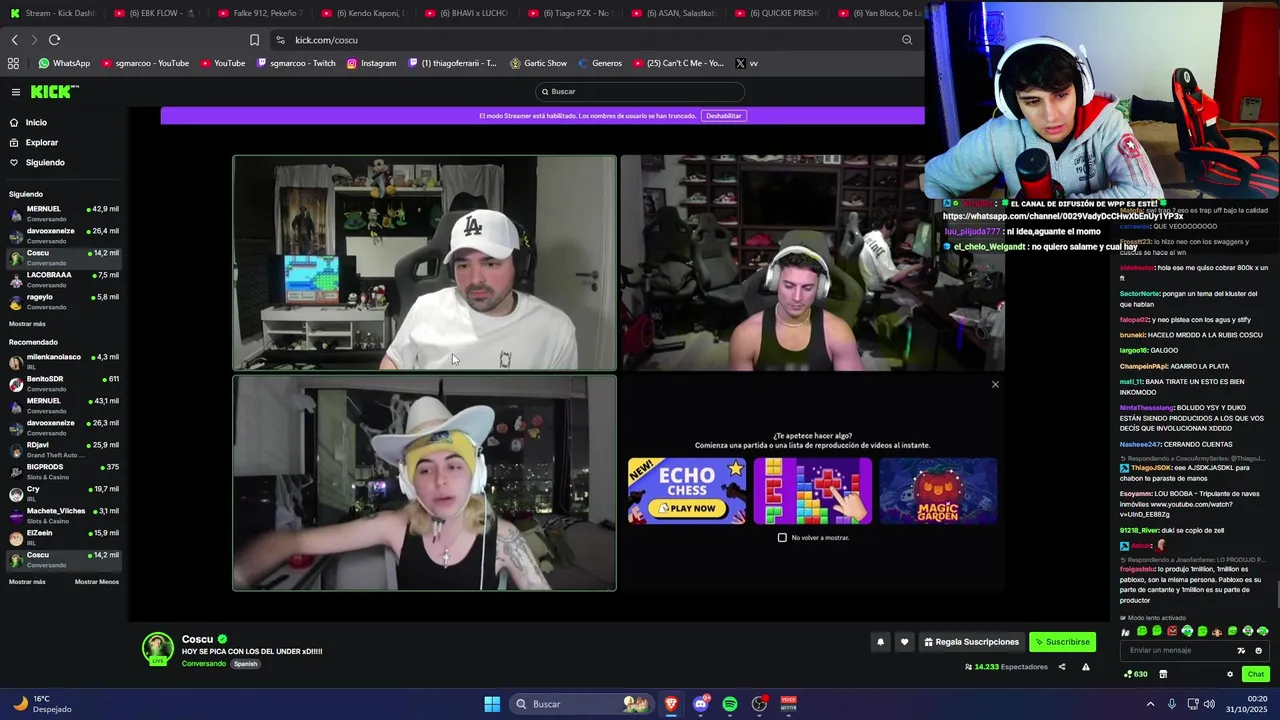This screenshot has height=720, width=1280.
Task: Click Regala Suscripciones button
Action: [971, 642]
